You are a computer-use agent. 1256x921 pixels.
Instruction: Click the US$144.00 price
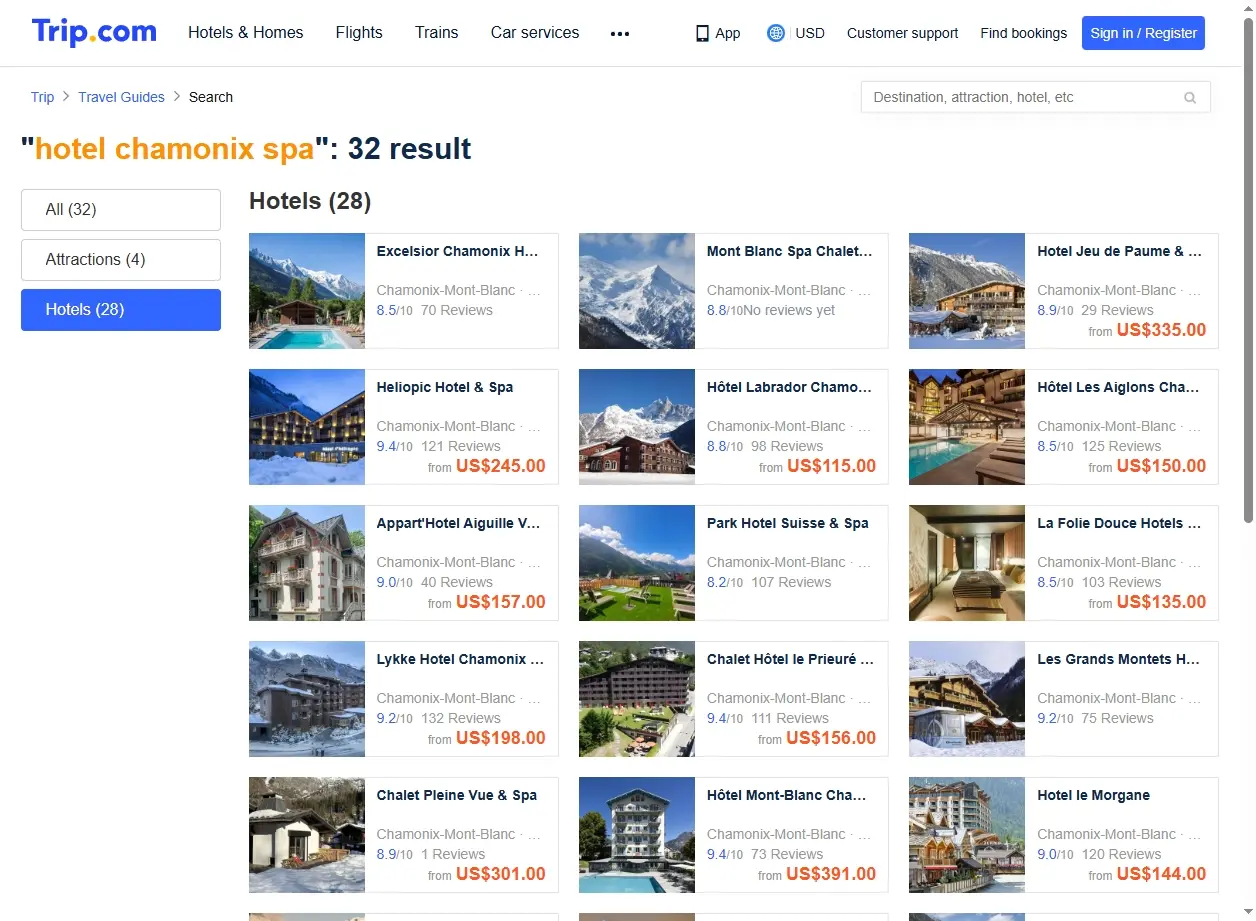1161,874
